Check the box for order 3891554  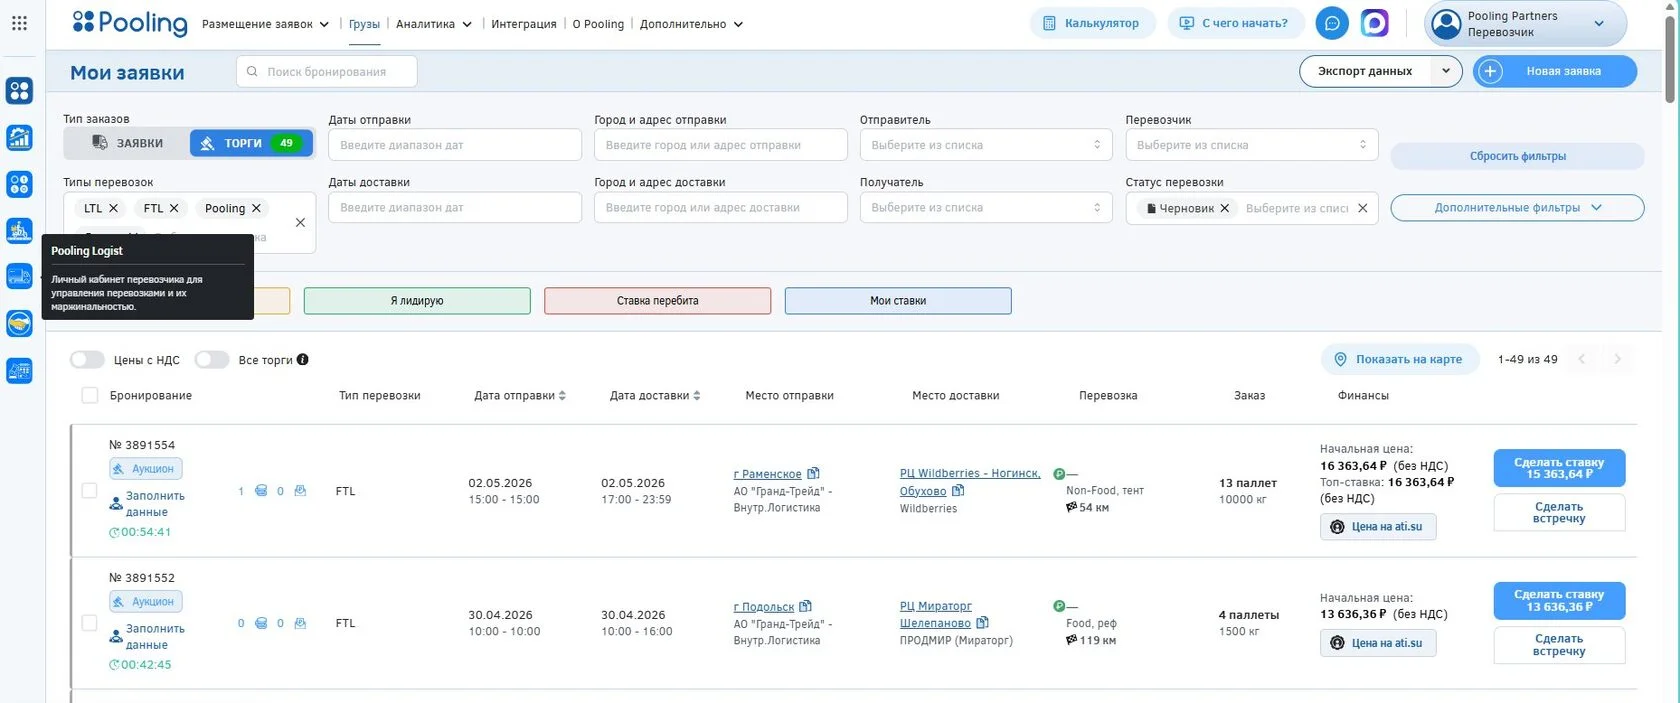[89, 491]
